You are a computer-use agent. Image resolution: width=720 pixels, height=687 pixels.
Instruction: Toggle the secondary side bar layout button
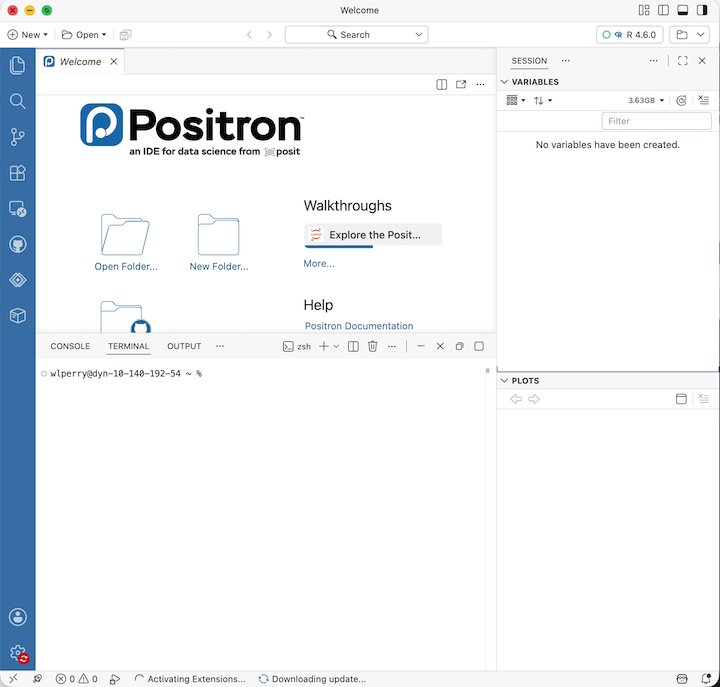pyautogui.click(x=702, y=10)
